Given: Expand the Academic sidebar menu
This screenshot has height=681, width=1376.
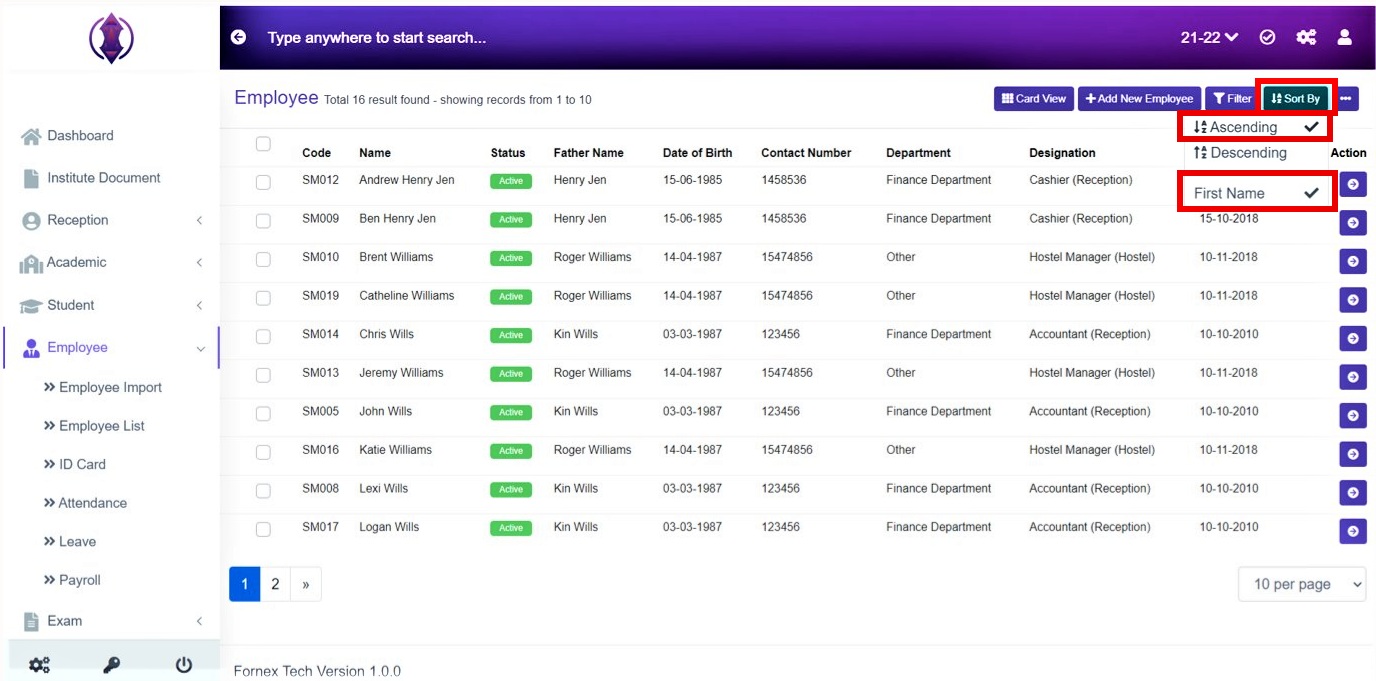Looking at the screenshot, I should pyautogui.click(x=110, y=263).
